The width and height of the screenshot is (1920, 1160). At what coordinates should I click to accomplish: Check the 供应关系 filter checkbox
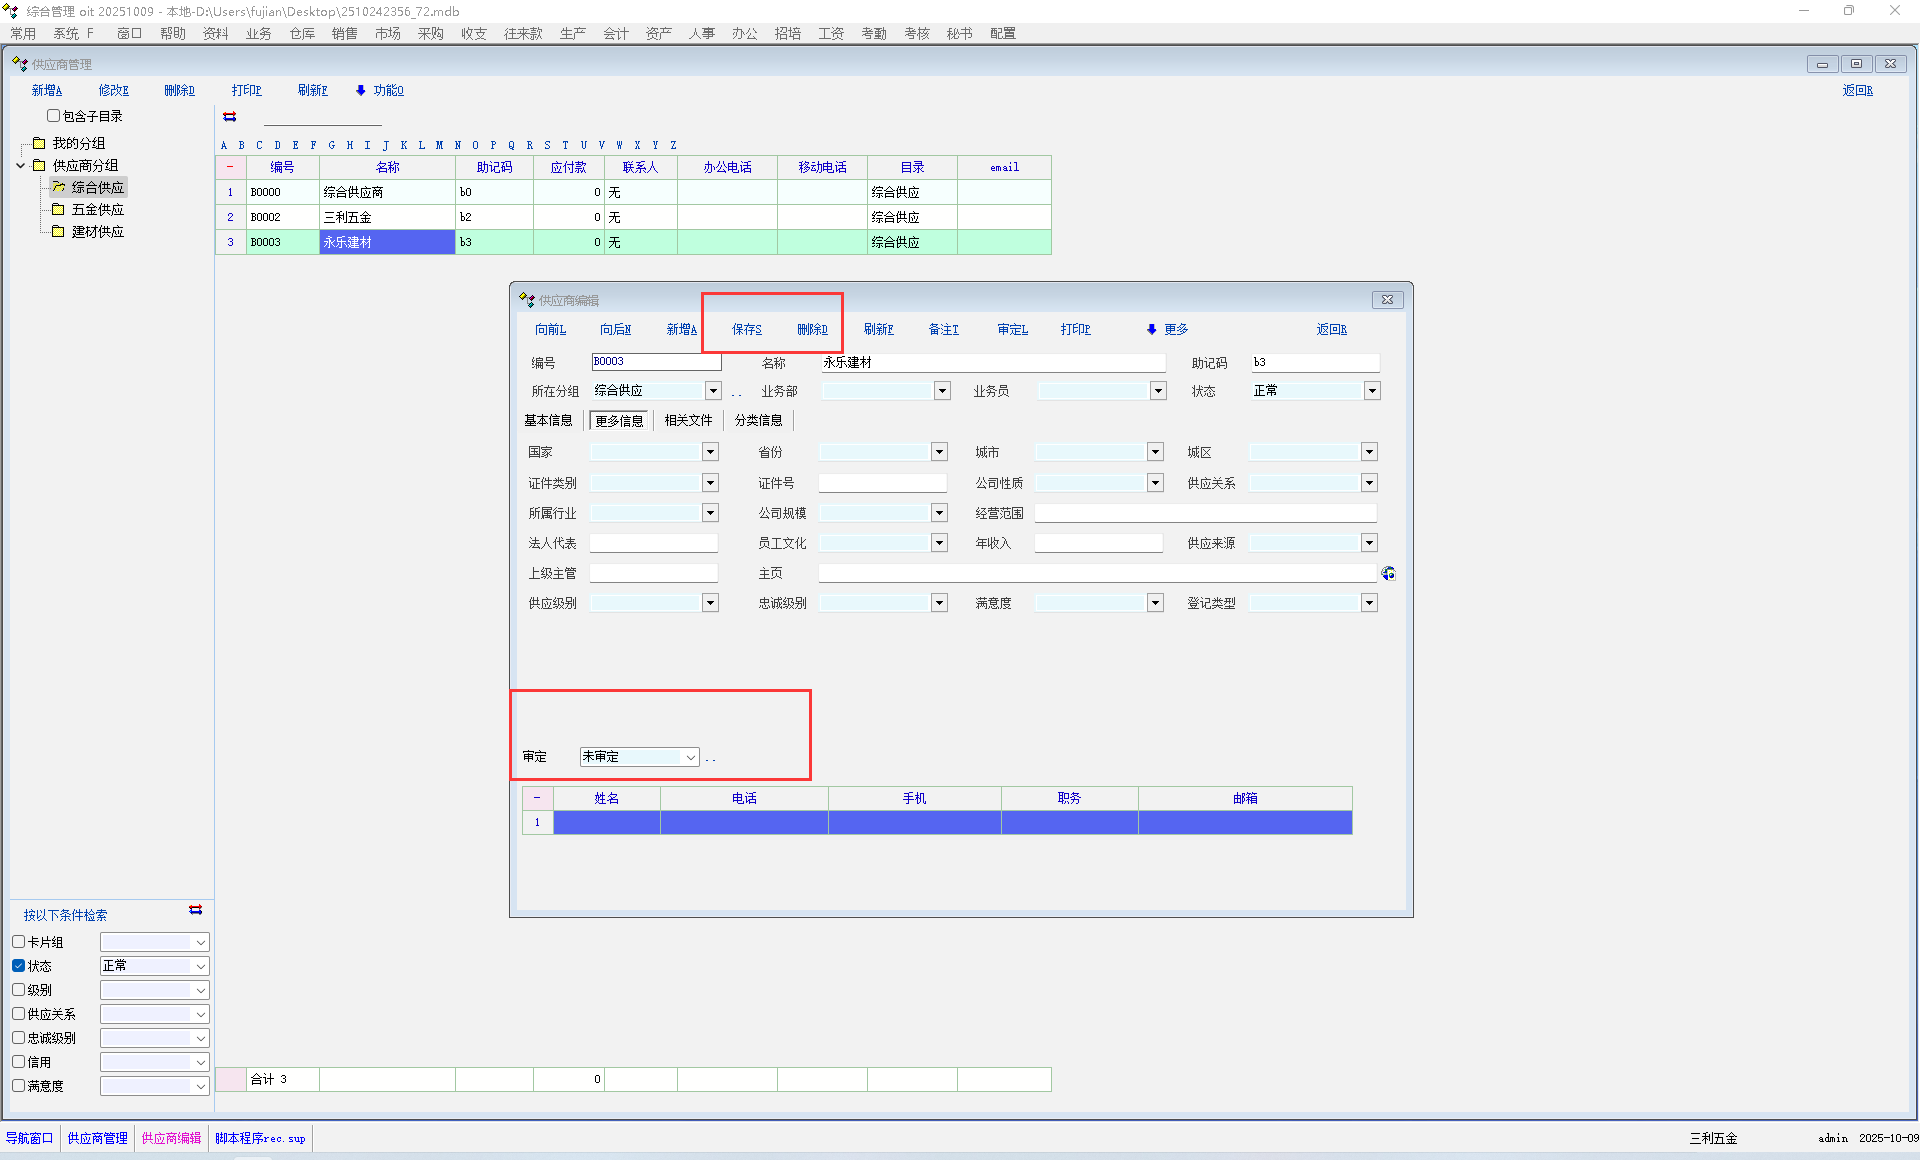point(19,1014)
